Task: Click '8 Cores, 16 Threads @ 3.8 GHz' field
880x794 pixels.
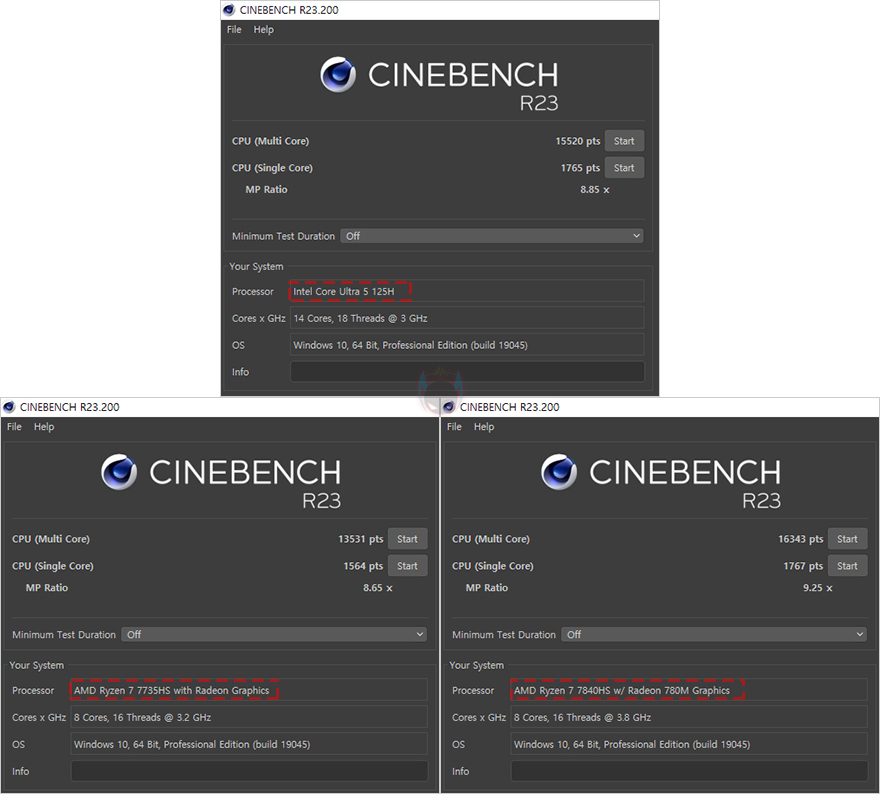Action: tap(689, 717)
